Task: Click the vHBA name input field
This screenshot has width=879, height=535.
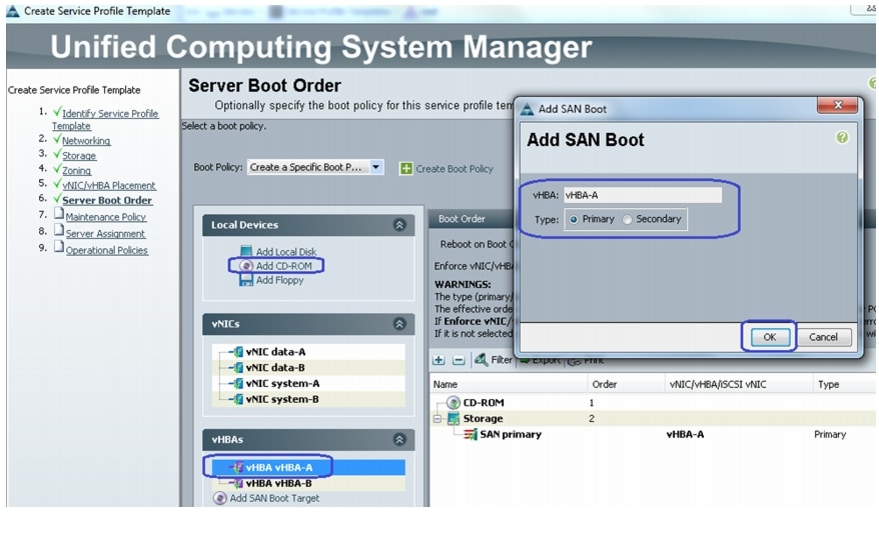Action: tap(642, 195)
